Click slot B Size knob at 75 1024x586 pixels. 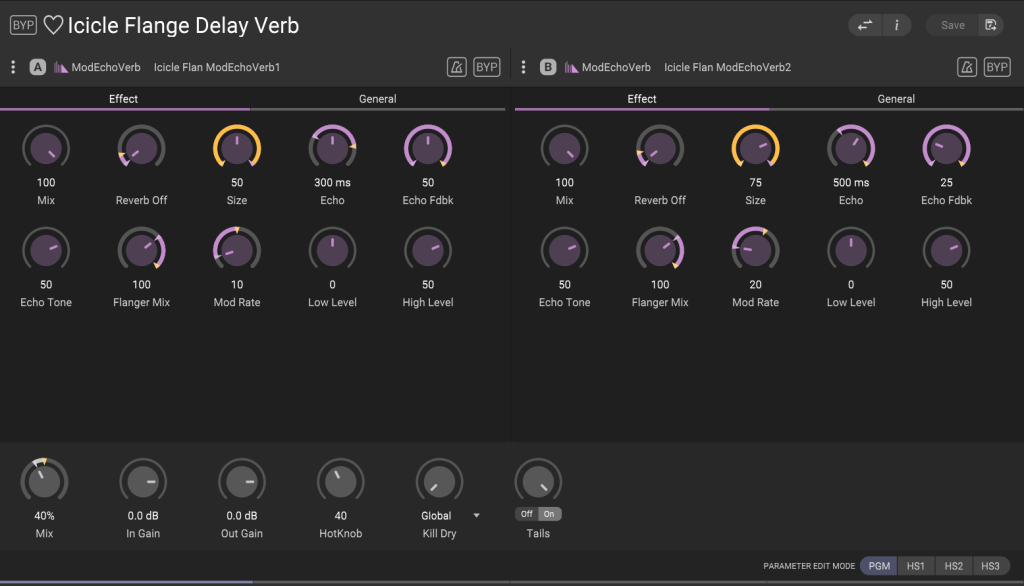point(756,148)
